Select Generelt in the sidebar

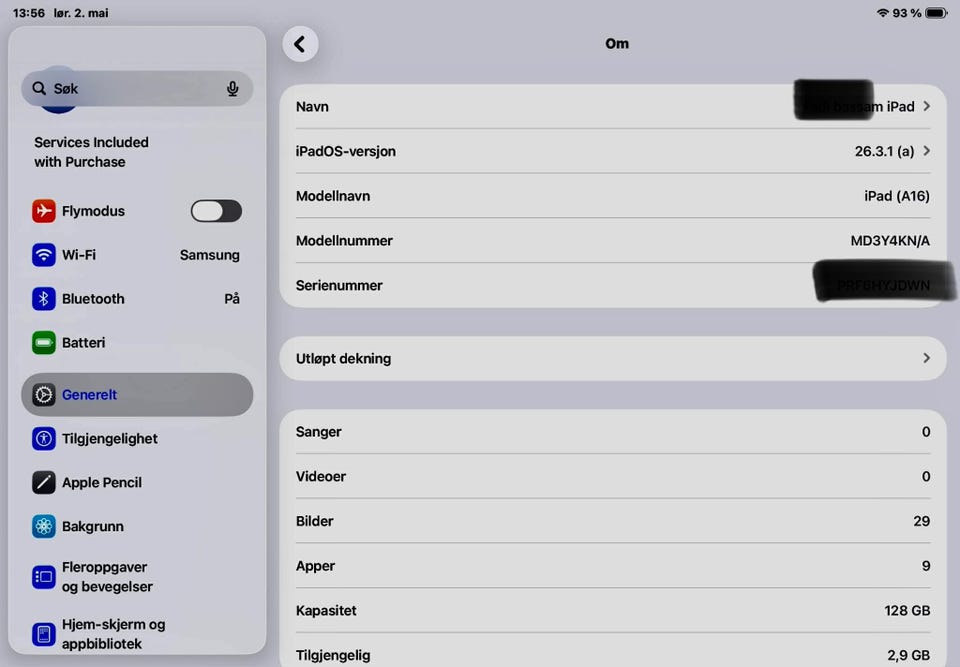point(137,394)
